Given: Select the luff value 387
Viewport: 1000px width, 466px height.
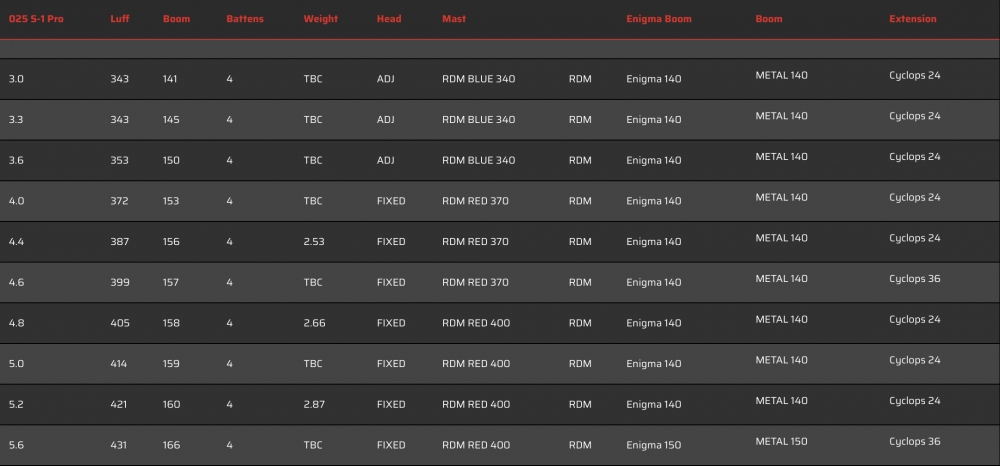Looking at the screenshot, I should pyautogui.click(x=119, y=242).
